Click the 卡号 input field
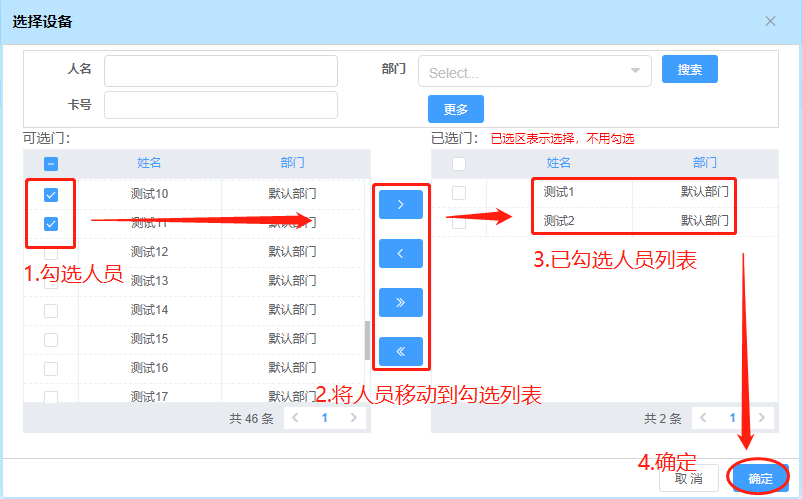The height and width of the screenshot is (499, 802). pos(221,105)
